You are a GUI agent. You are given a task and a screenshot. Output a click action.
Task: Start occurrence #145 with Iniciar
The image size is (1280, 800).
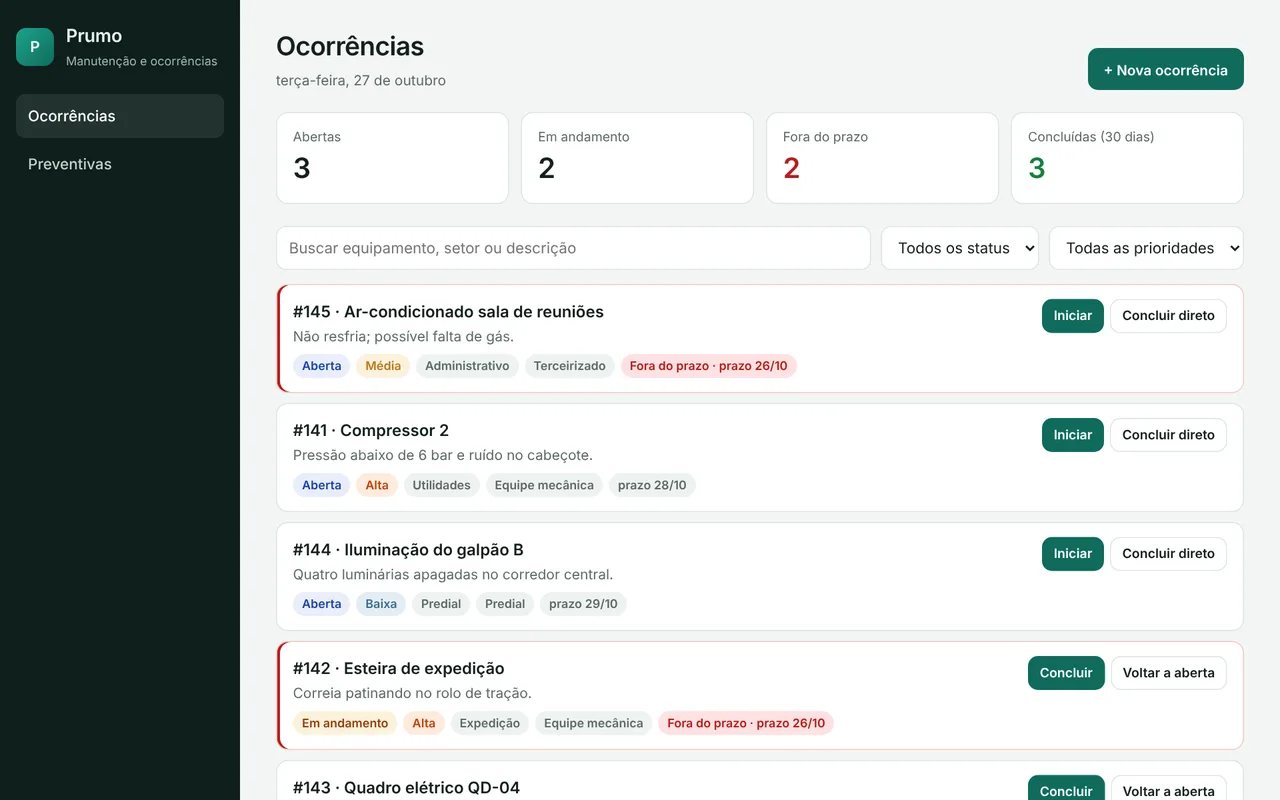click(x=1073, y=316)
